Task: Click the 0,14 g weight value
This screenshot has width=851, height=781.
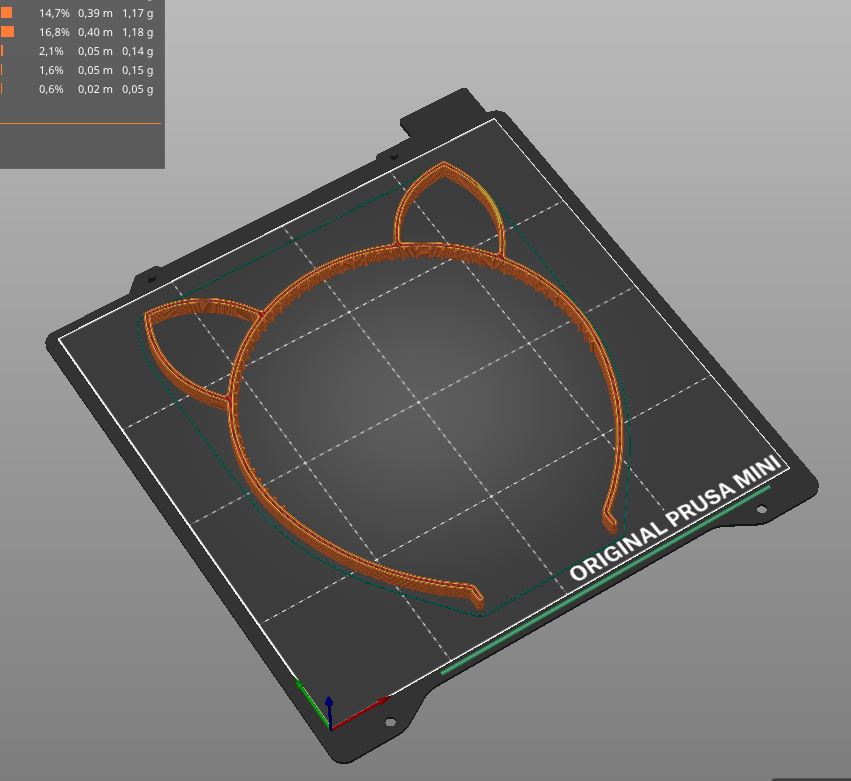Action: (x=138, y=51)
